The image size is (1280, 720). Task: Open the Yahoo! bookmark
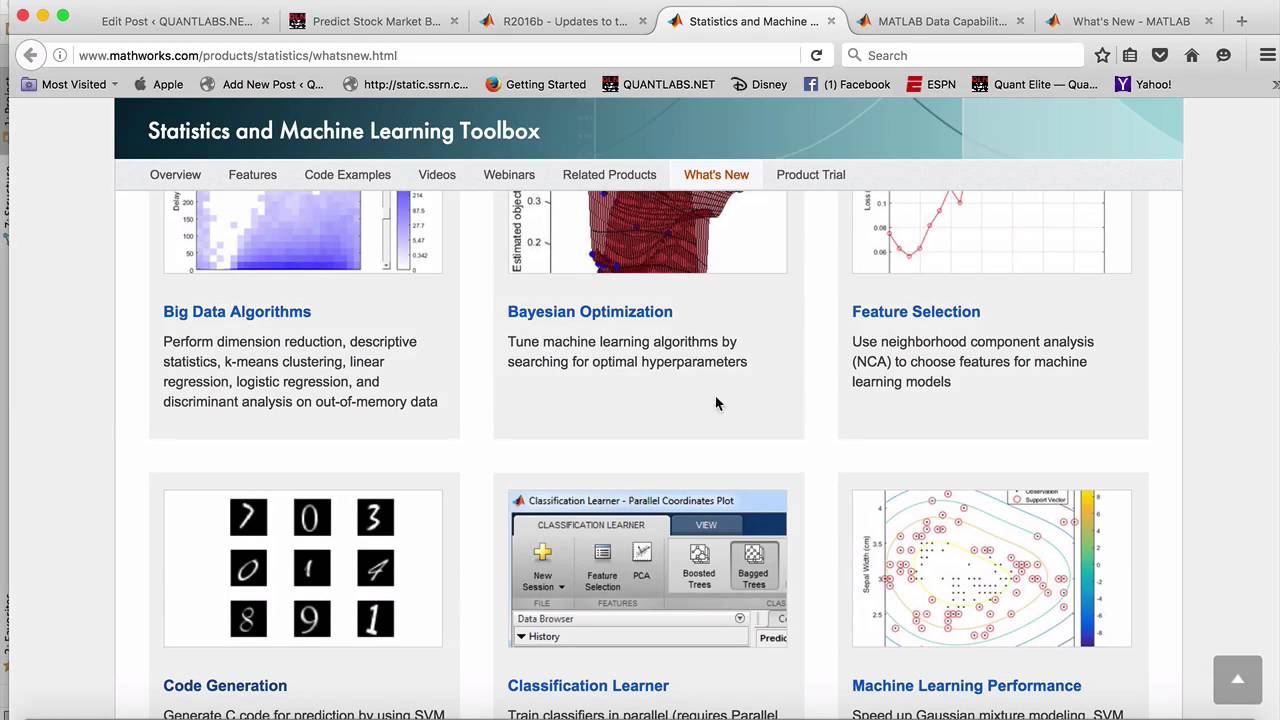click(1143, 85)
